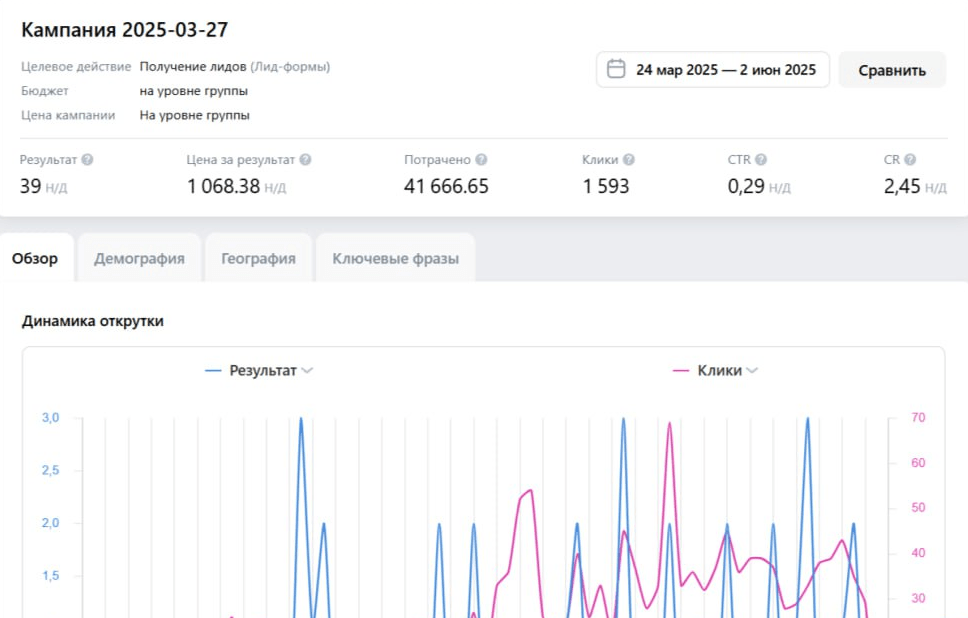968x618 pixels.
Task: Open the Демография tab
Action: 139,258
